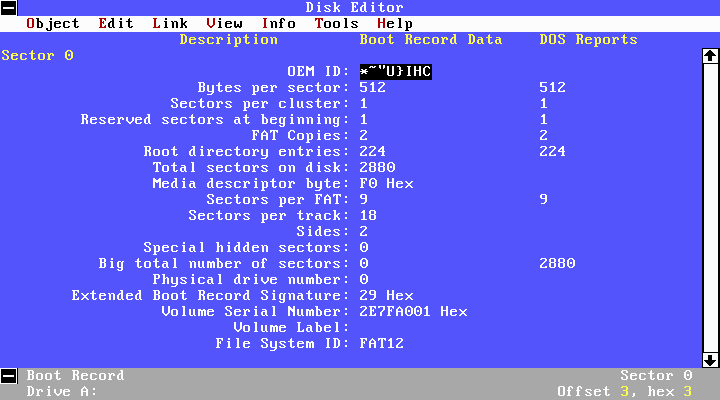Select Media descriptor byte value F0 Hex
The height and width of the screenshot is (400, 720).
point(386,183)
